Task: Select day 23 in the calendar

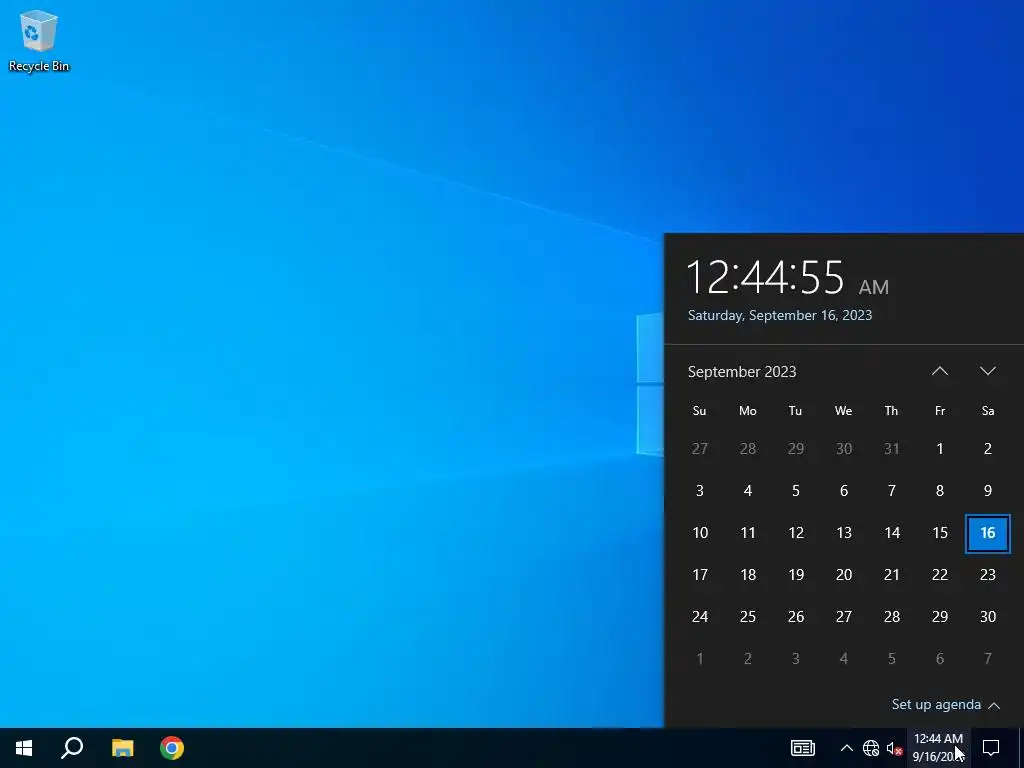Action: click(x=987, y=575)
